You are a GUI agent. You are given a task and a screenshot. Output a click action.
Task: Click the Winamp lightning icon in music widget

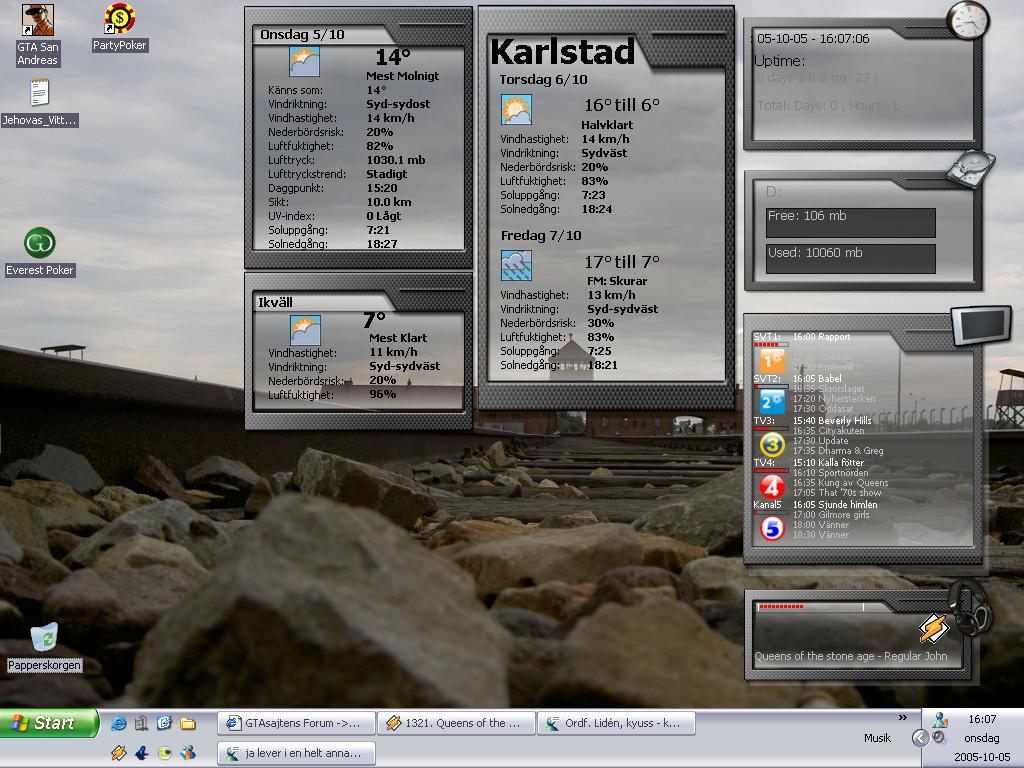[933, 628]
